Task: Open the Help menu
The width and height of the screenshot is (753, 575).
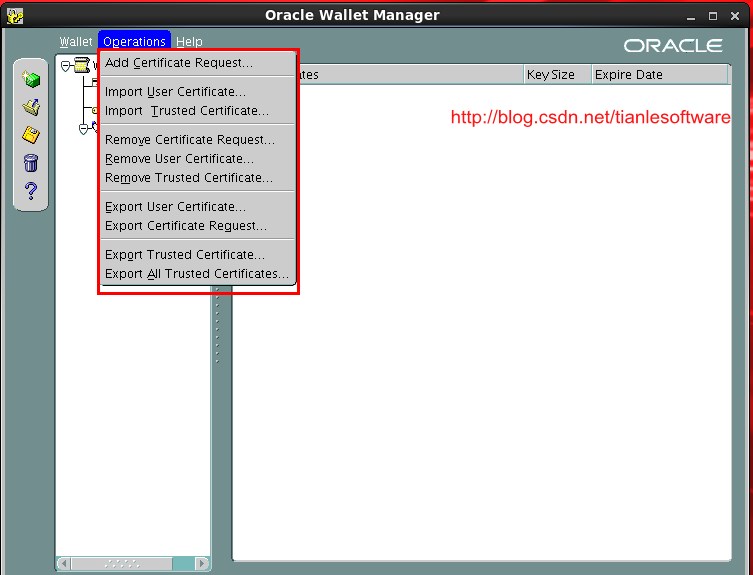Action: click(189, 42)
